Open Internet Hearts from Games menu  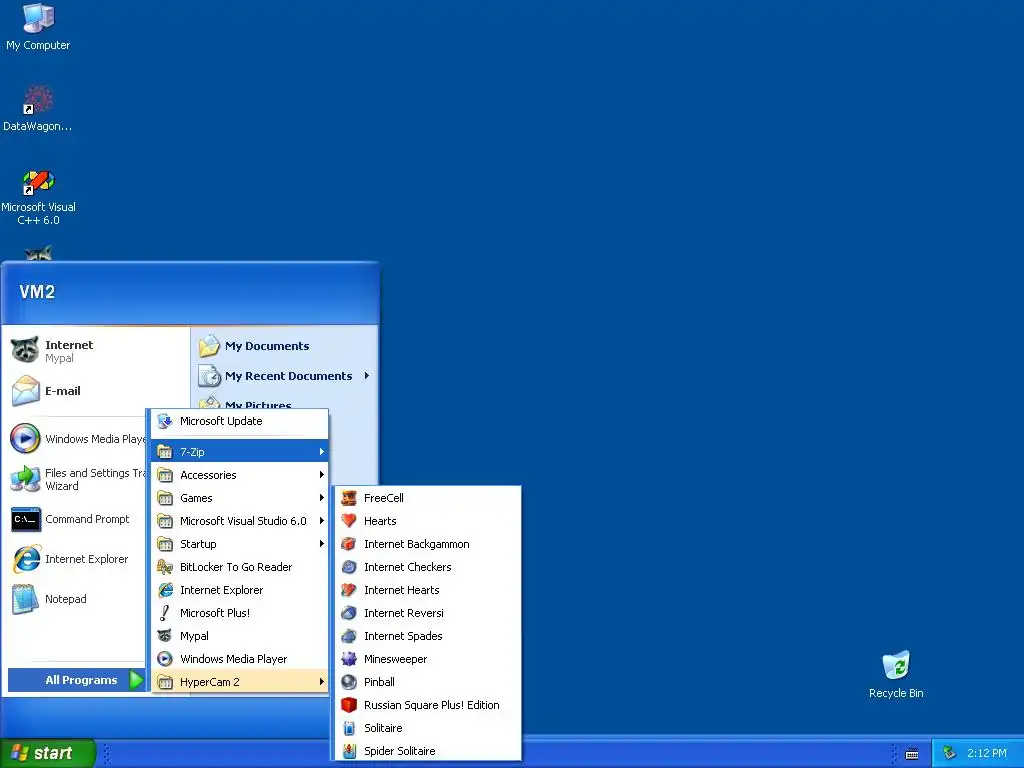pos(428,590)
